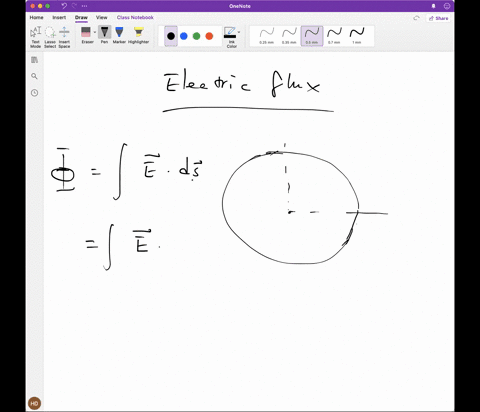This screenshot has height=412, width=480.
Task: Expand the Ink Color dropdown arrow
Action: click(239, 32)
